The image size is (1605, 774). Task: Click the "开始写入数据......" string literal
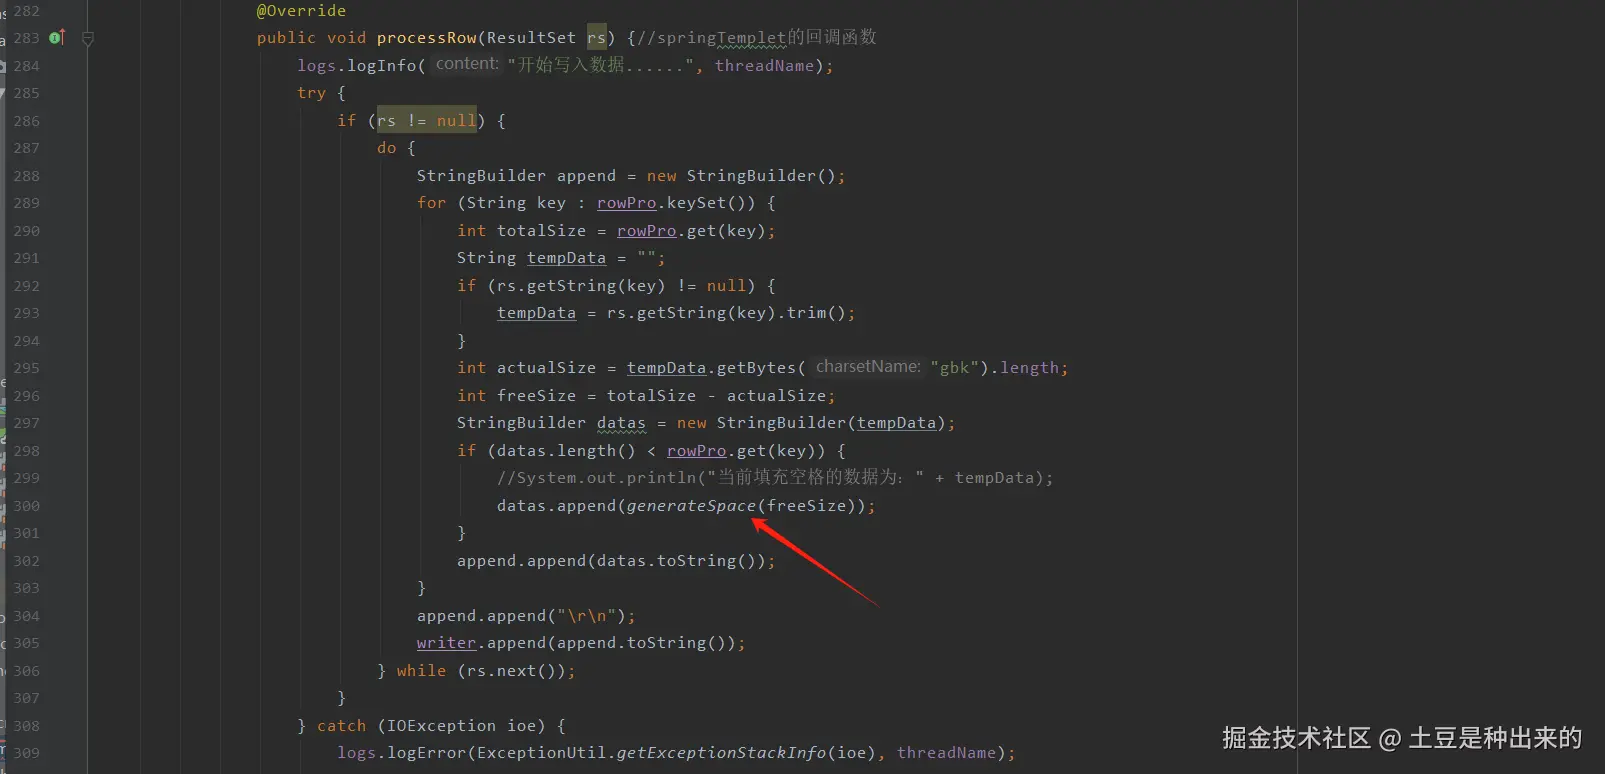(600, 66)
